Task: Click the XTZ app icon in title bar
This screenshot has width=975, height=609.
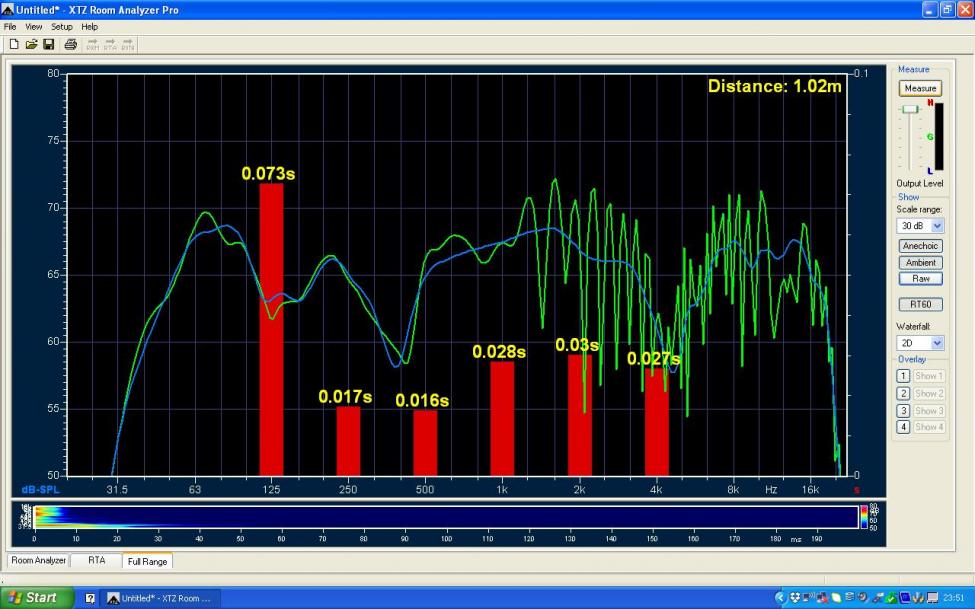Action: coord(7,9)
